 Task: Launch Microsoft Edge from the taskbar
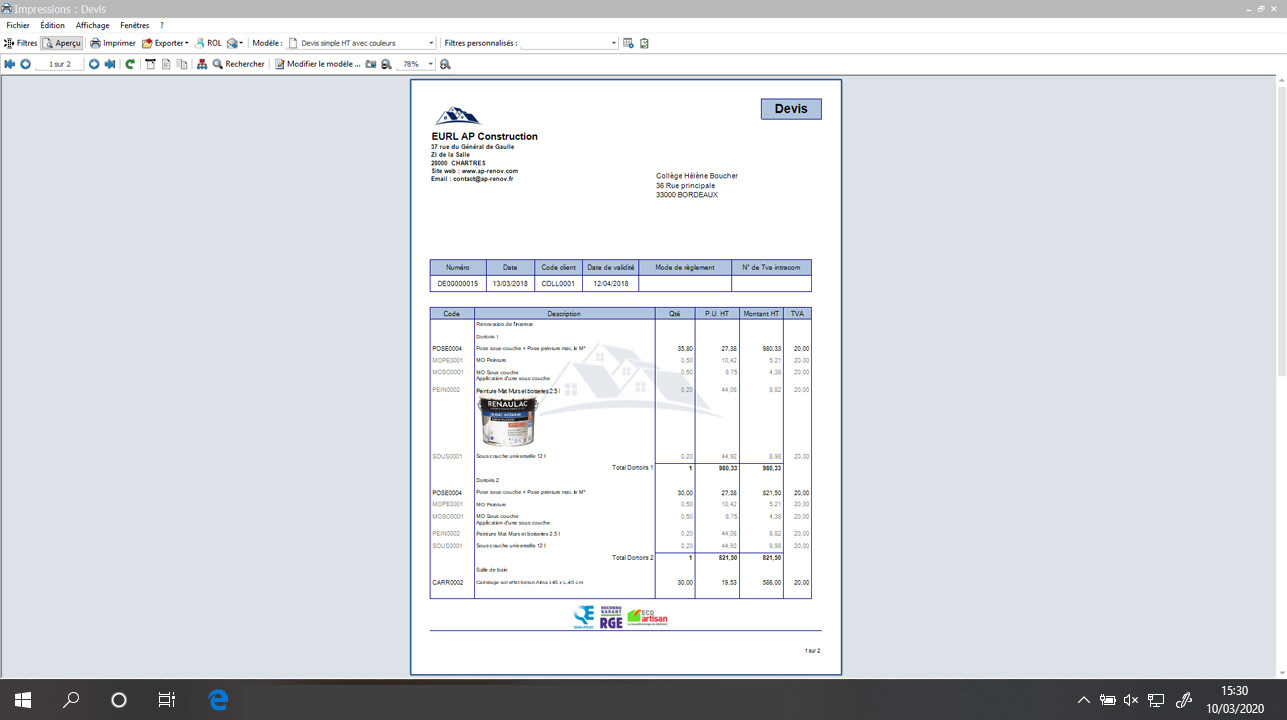[218, 700]
